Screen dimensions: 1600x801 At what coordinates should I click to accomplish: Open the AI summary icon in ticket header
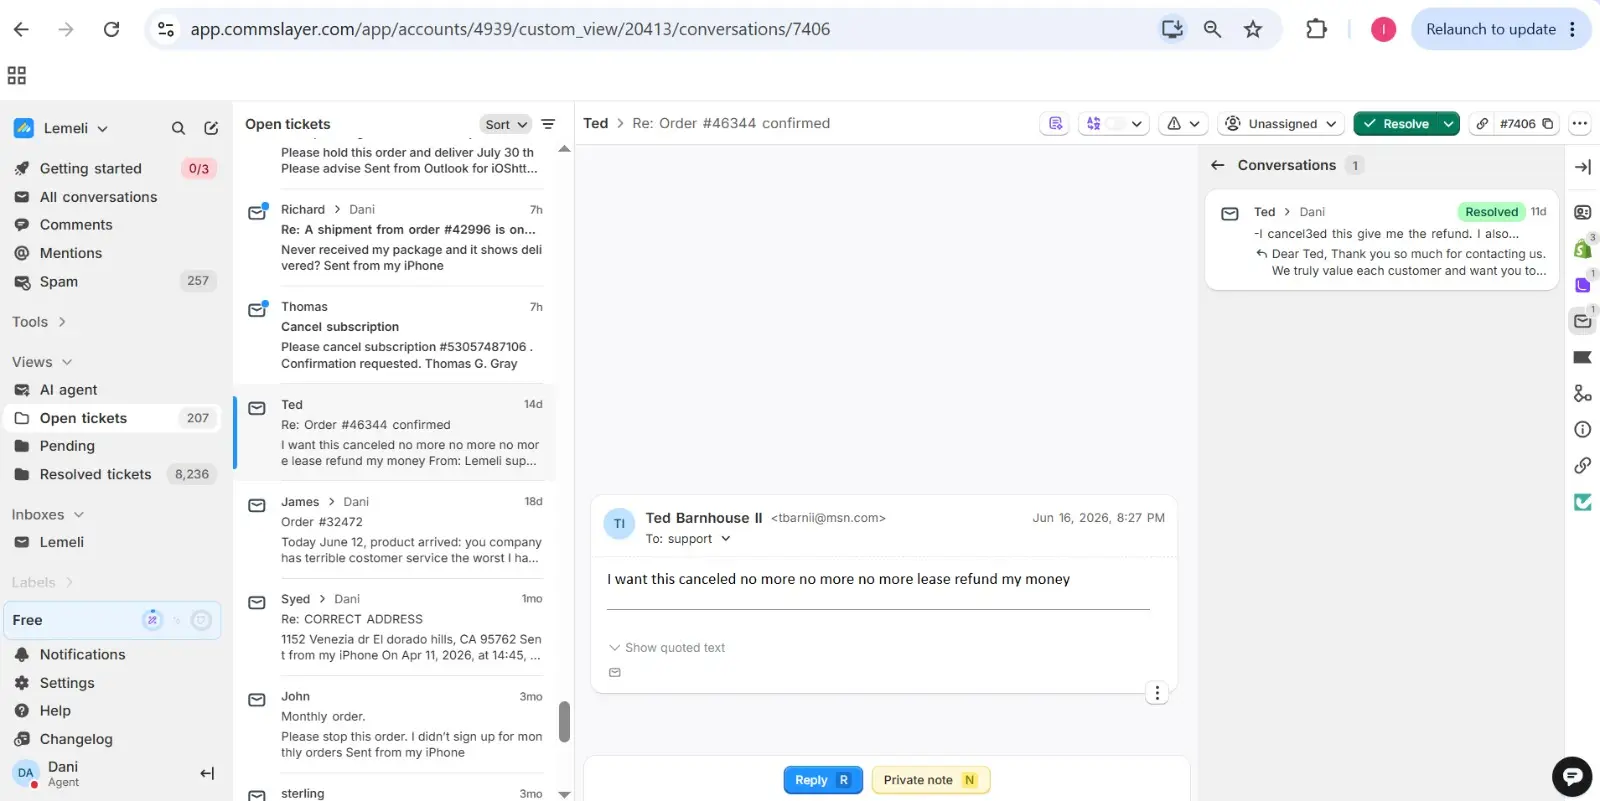(x=1055, y=124)
